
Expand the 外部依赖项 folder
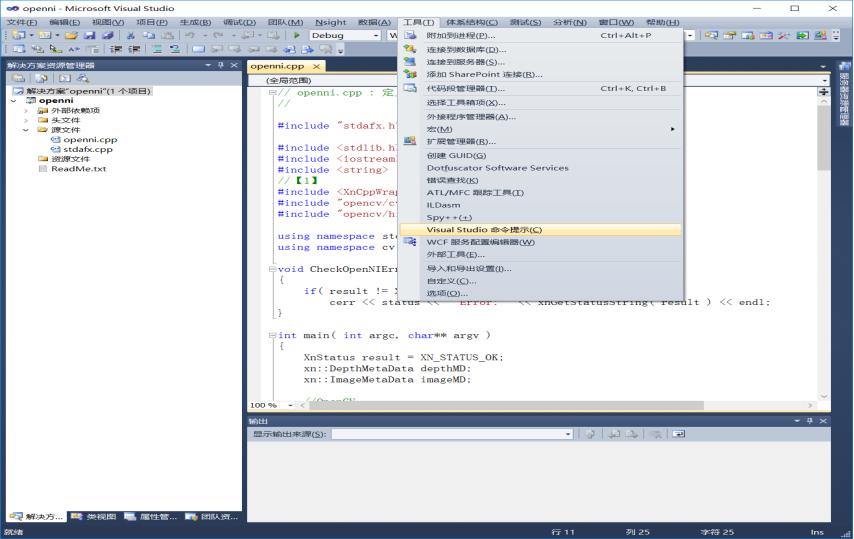(26, 111)
